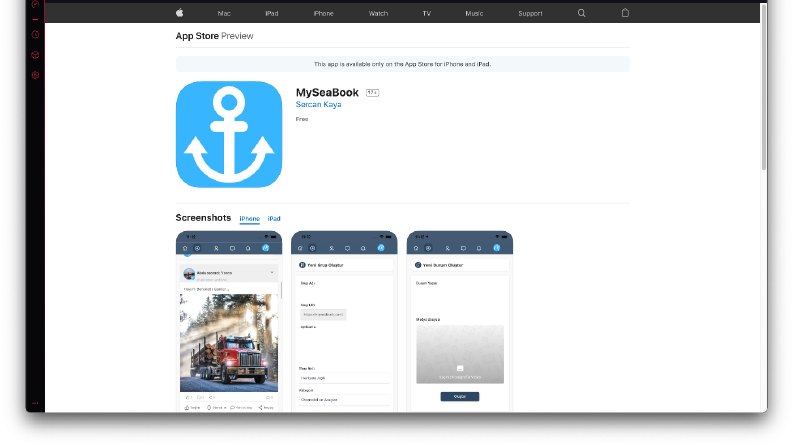This screenshot has width=793, height=446.
Task: Click the page vertical scrollbar thumb
Action: [764, 87]
